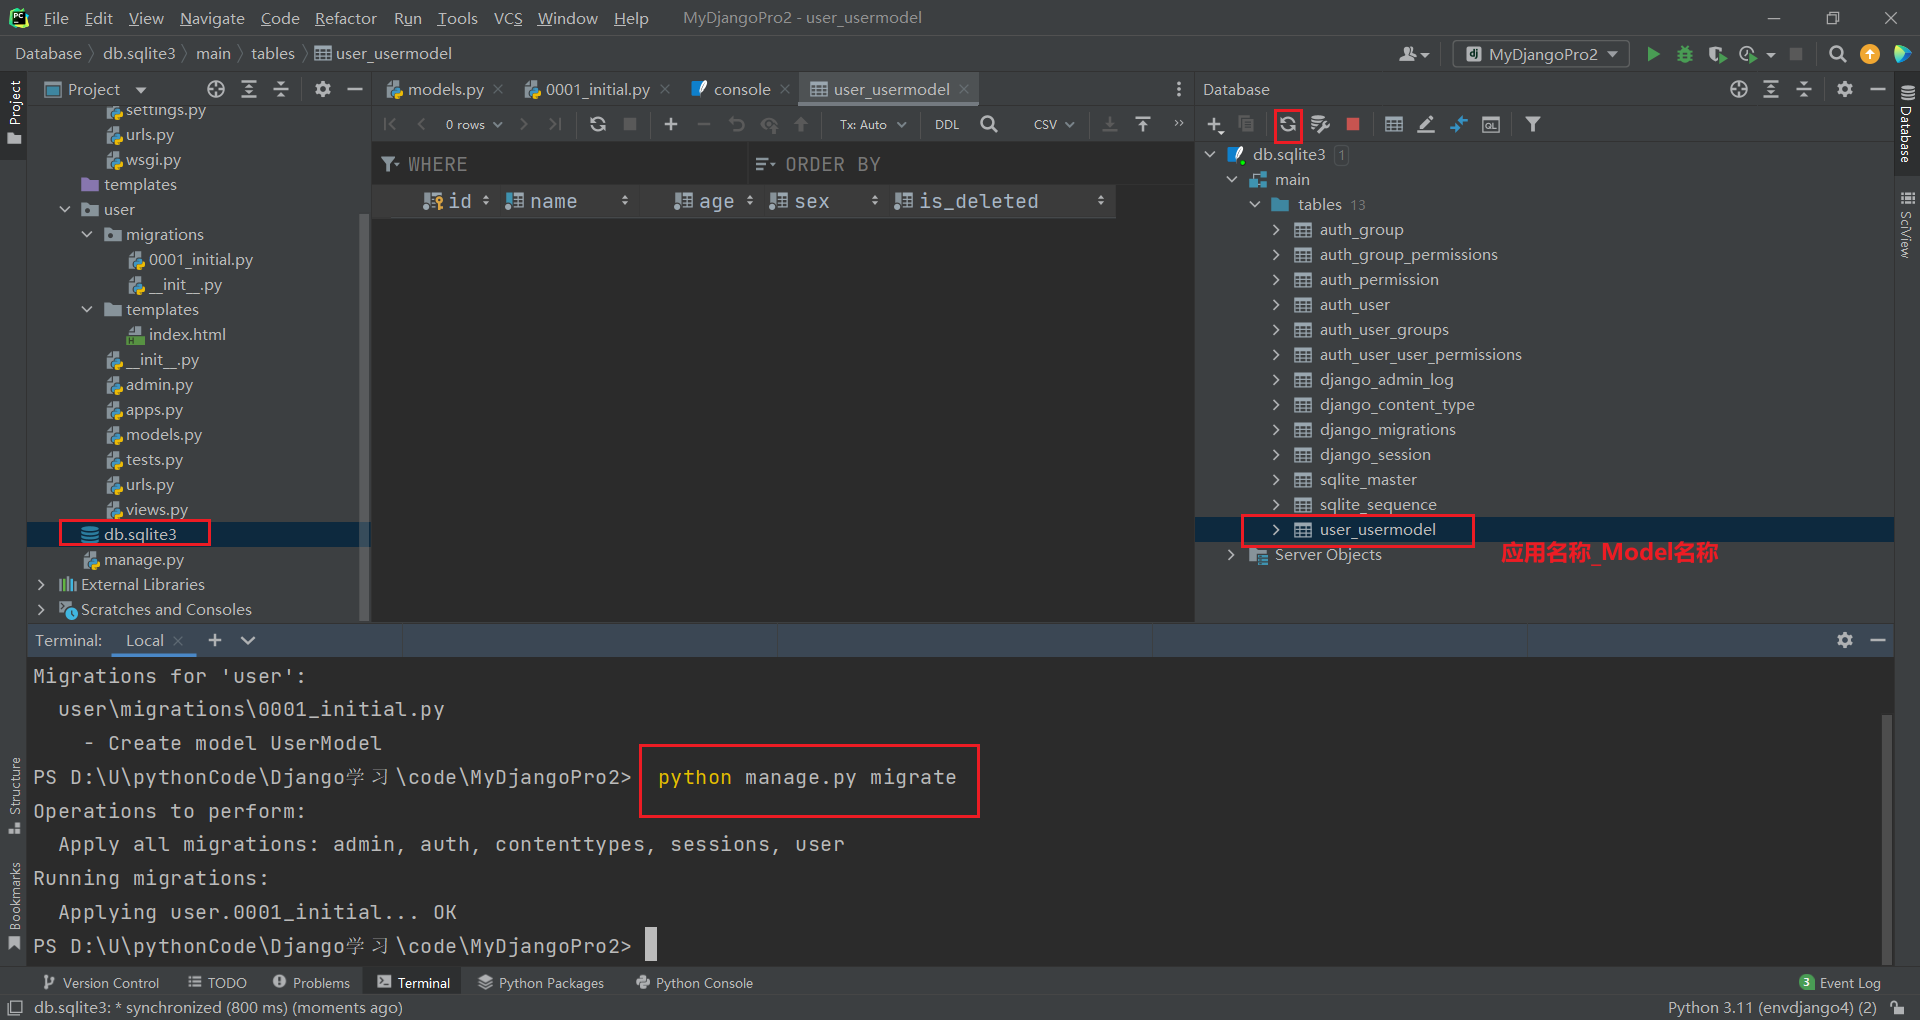Open a new terminal session with the plus icon
The image size is (1920, 1020).
pyautogui.click(x=215, y=640)
